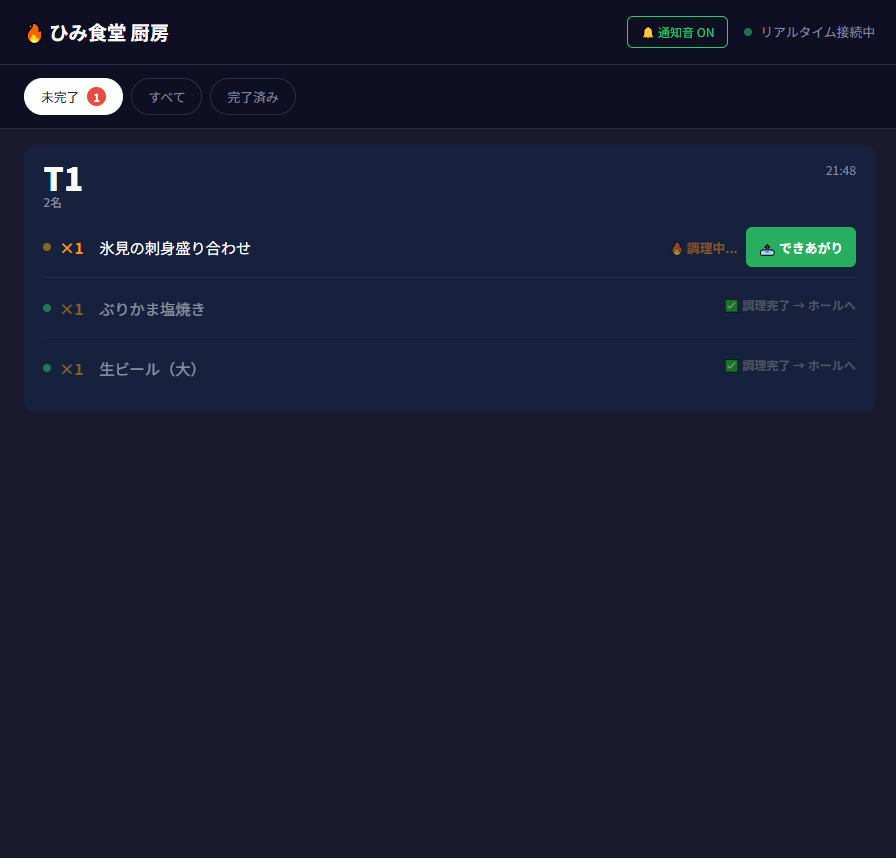Click the orange status dot beside 氷見の刺身盛り合わせ
Image resolution: width=896 pixels, height=858 pixels.
47,247
